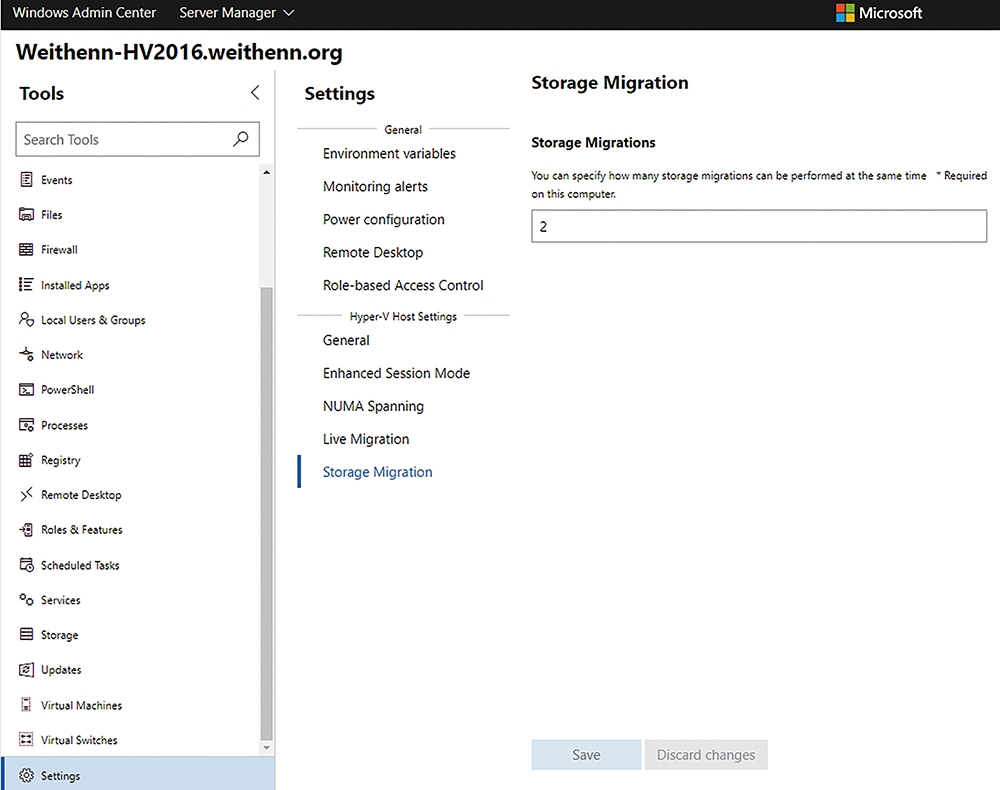This screenshot has width=1000, height=790.
Task: Click the Weithenn-HV2016.weithenn.org server name
Action: tap(179, 52)
